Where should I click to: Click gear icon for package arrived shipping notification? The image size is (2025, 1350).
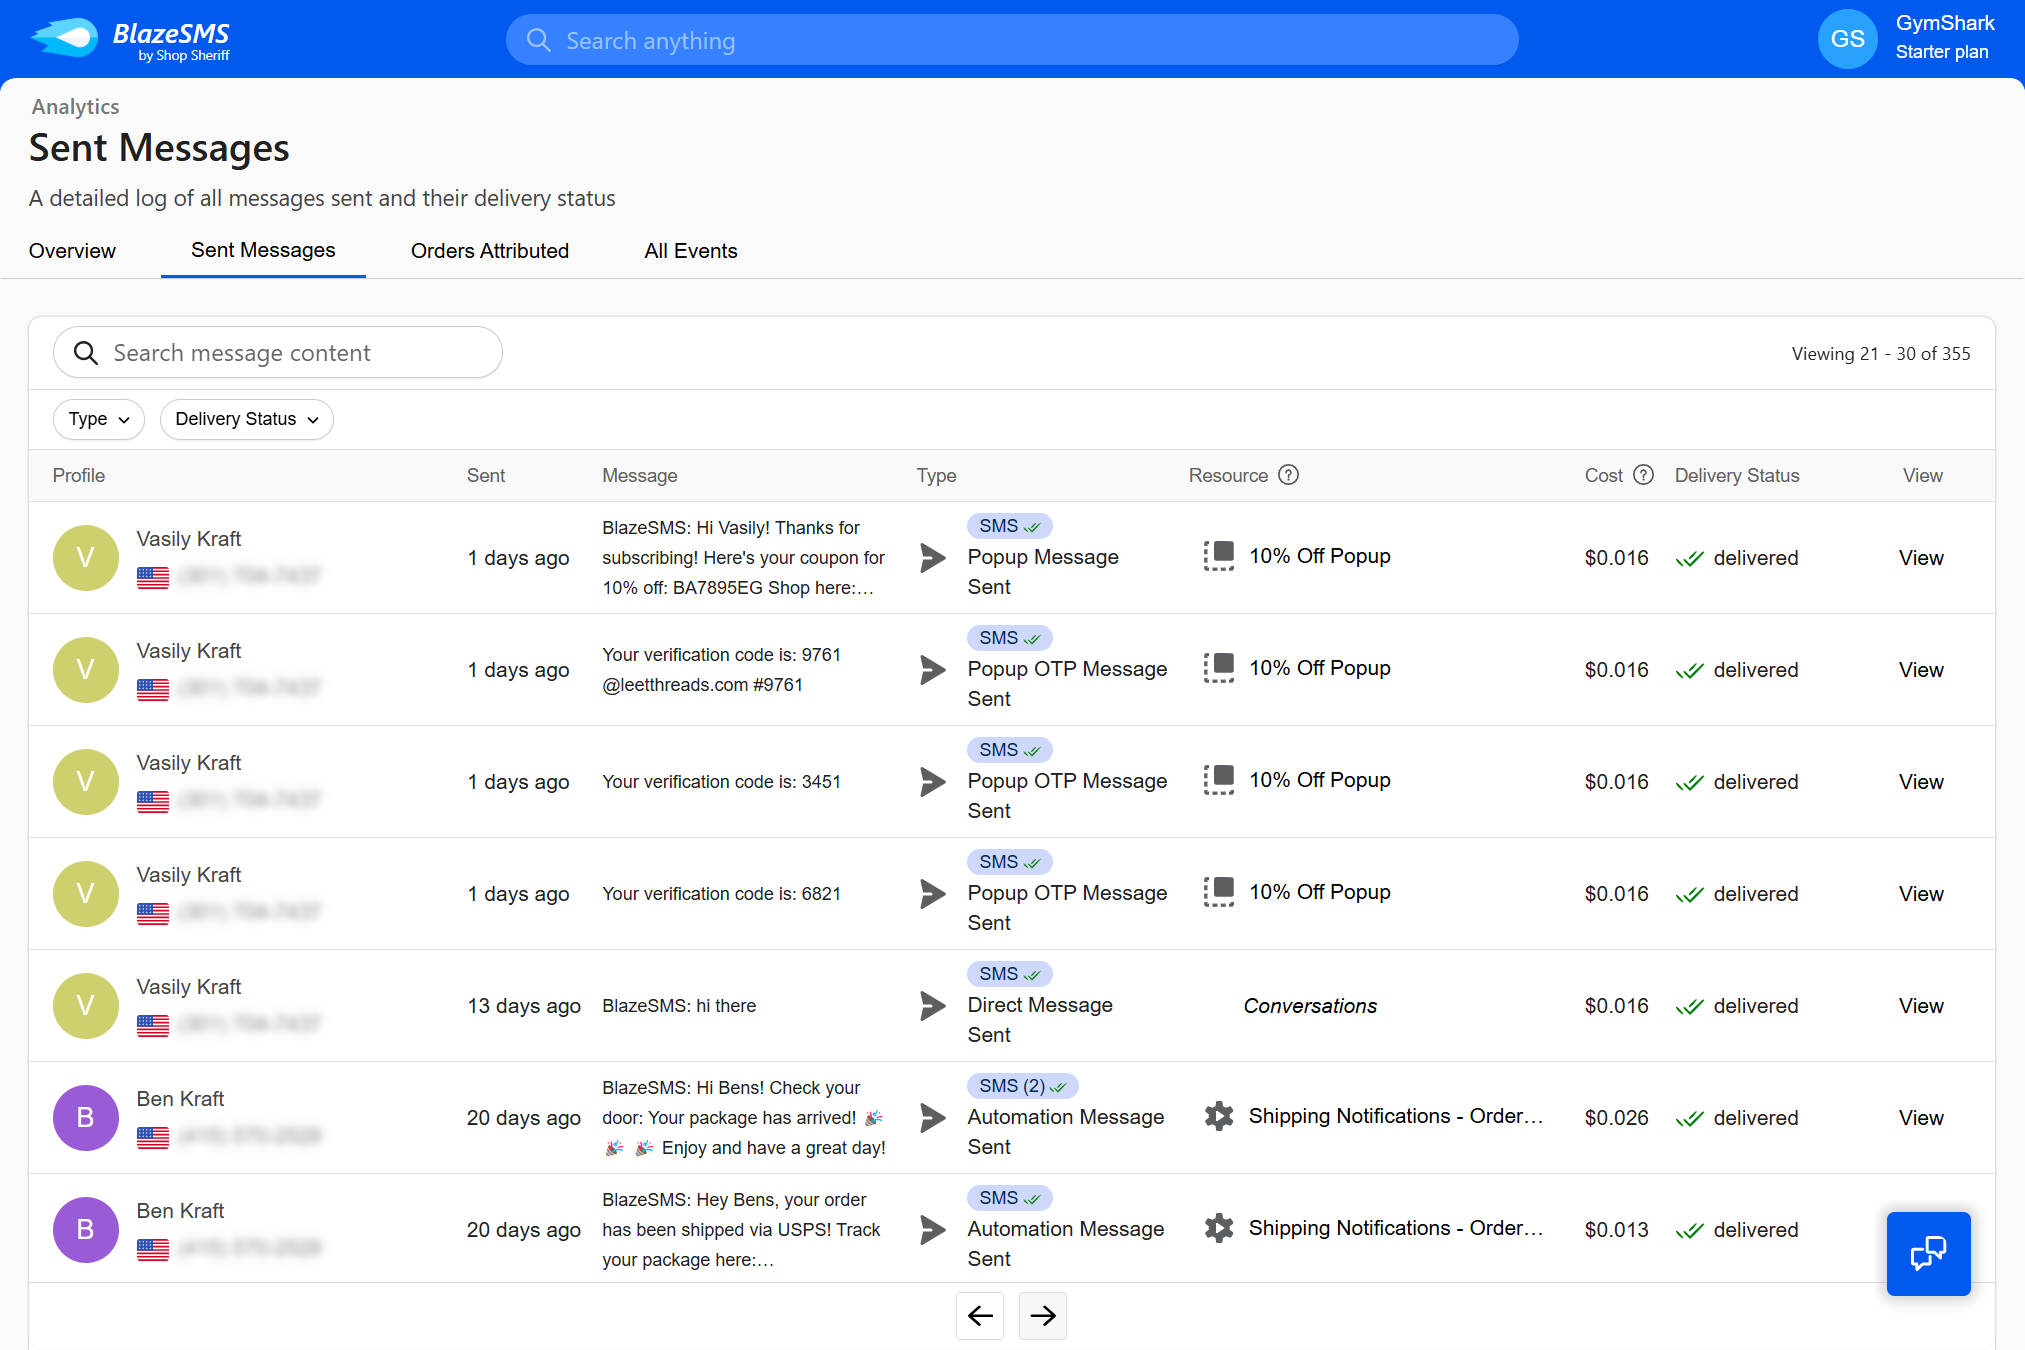coord(1219,1116)
